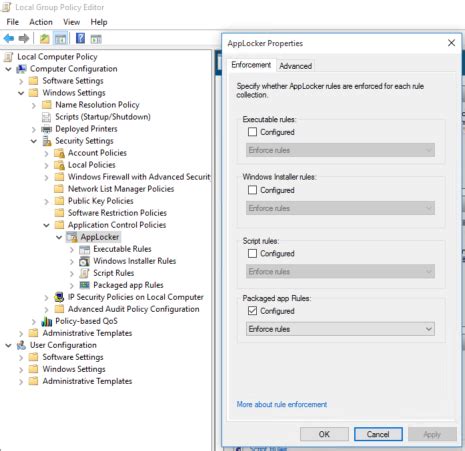Click the Show/Hide Action Pane icon
Screen dimensions: 465x451
click(x=96, y=39)
